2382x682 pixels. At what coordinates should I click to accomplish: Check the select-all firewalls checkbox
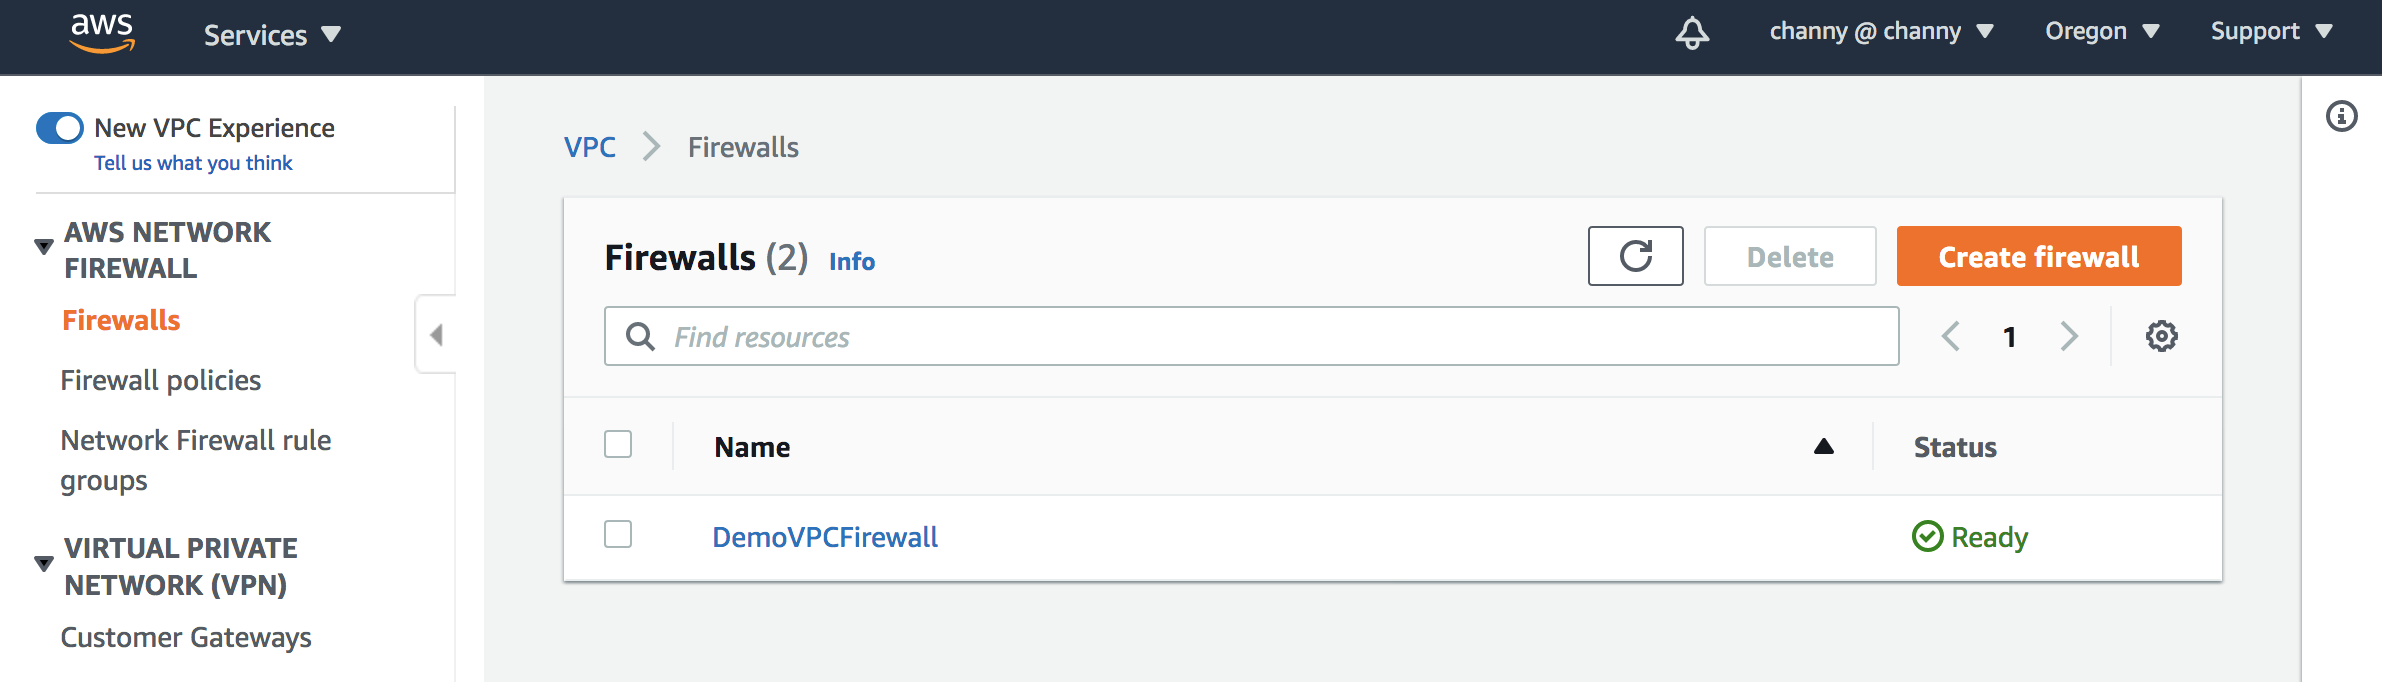click(x=618, y=444)
